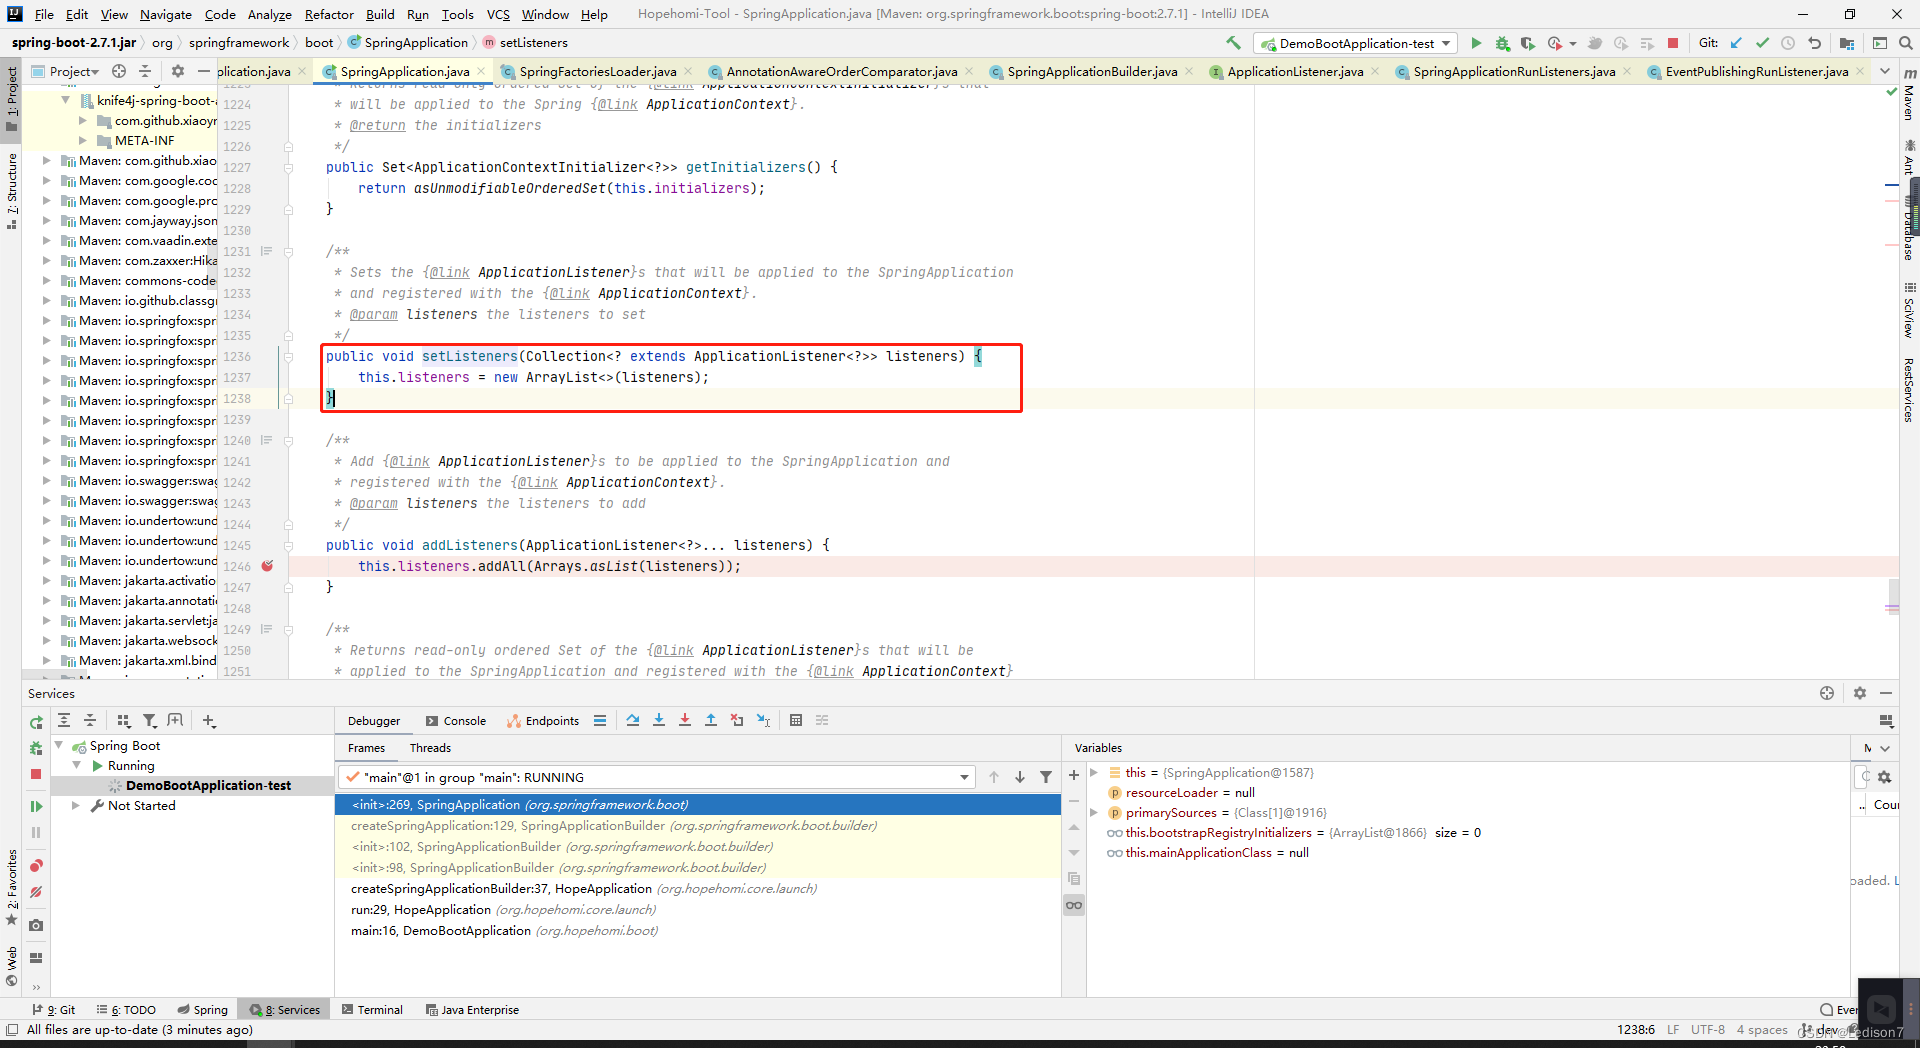This screenshot has height=1048, width=1920.
Task: Open Evaluate Expression calculator icon
Action: (796, 720)
